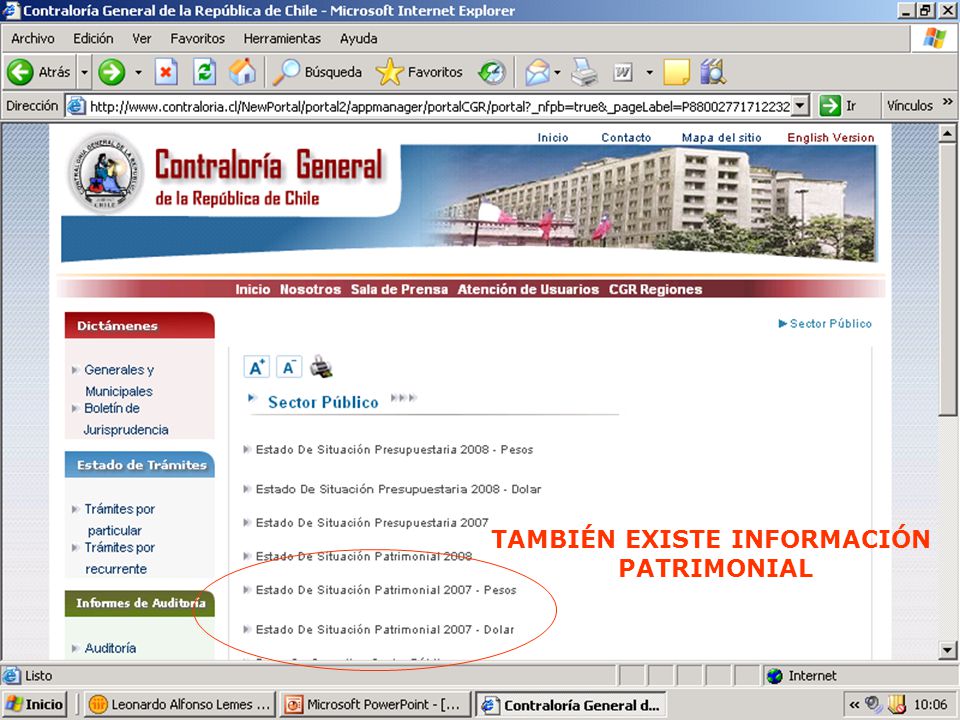Edit the page with the Word icon
The width and height of the screenshot is (960, 720).
point(623,73)
